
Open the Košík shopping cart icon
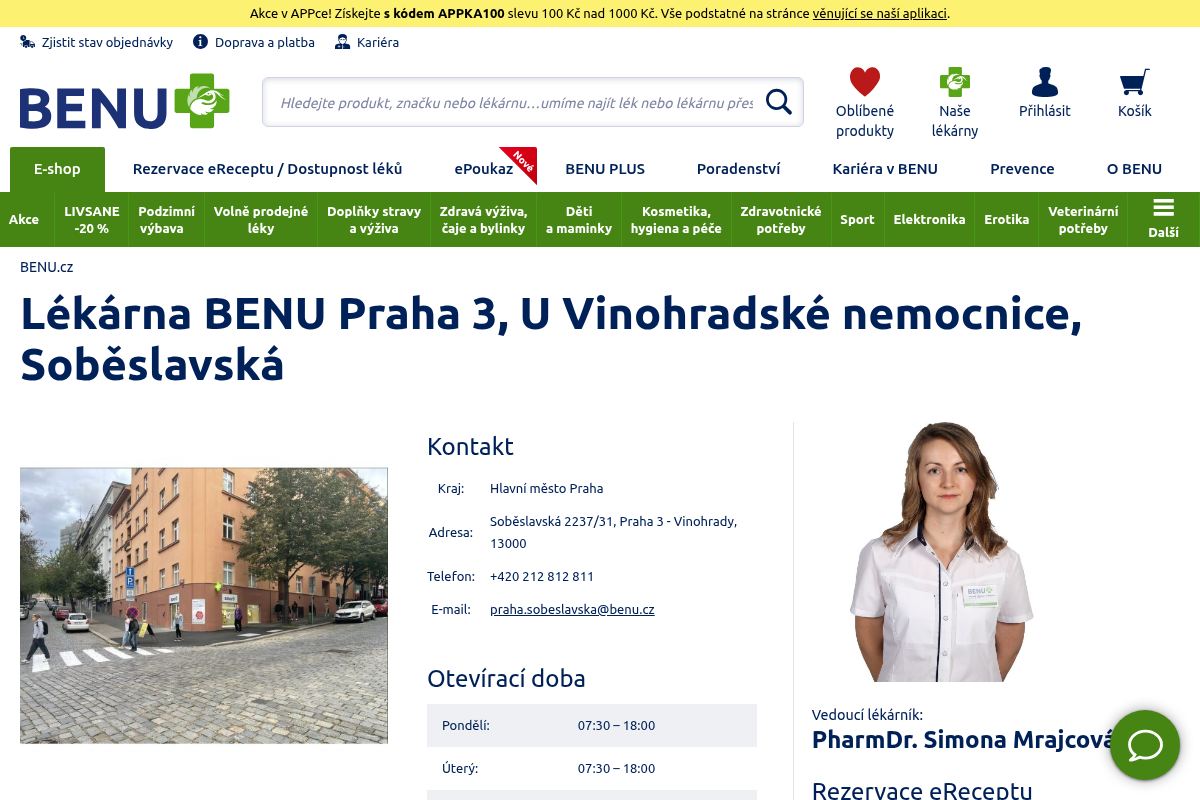coord(1134,81)
